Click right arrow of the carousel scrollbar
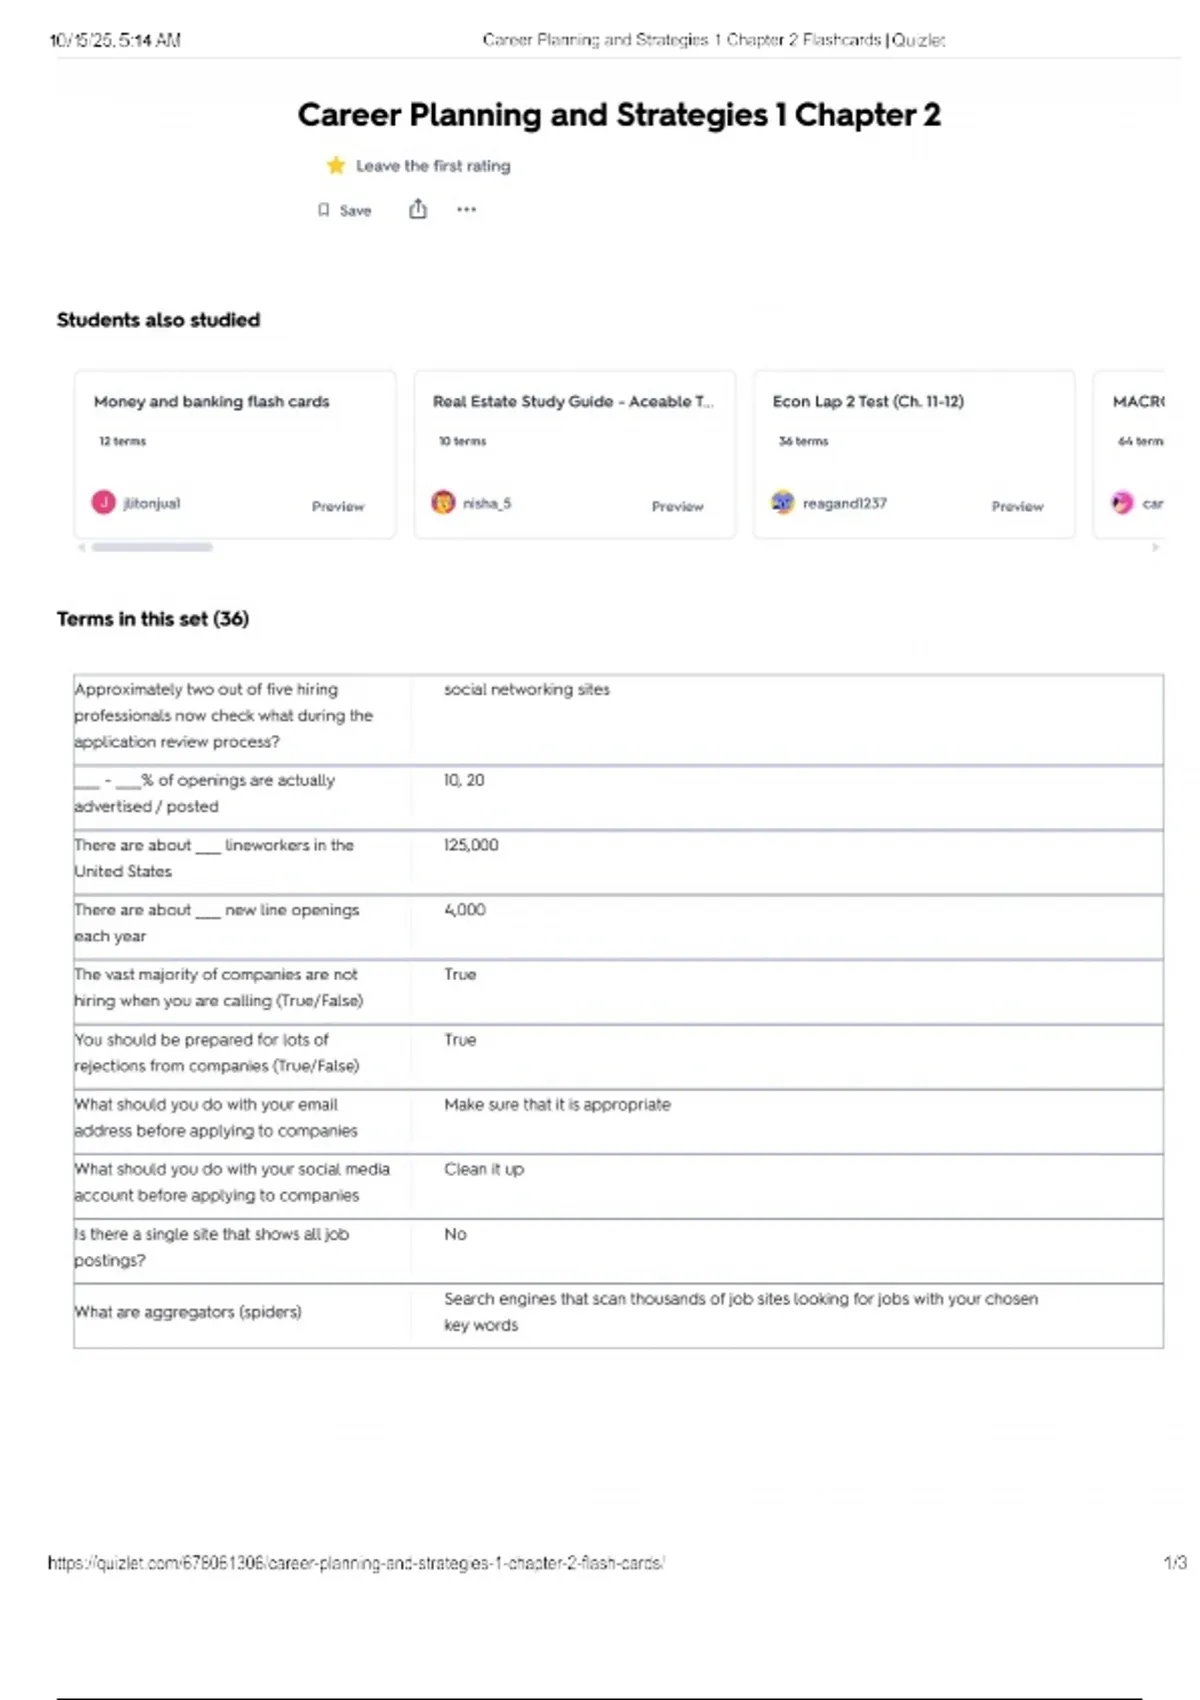The image size is (1200, 1700). (1156, 547)
